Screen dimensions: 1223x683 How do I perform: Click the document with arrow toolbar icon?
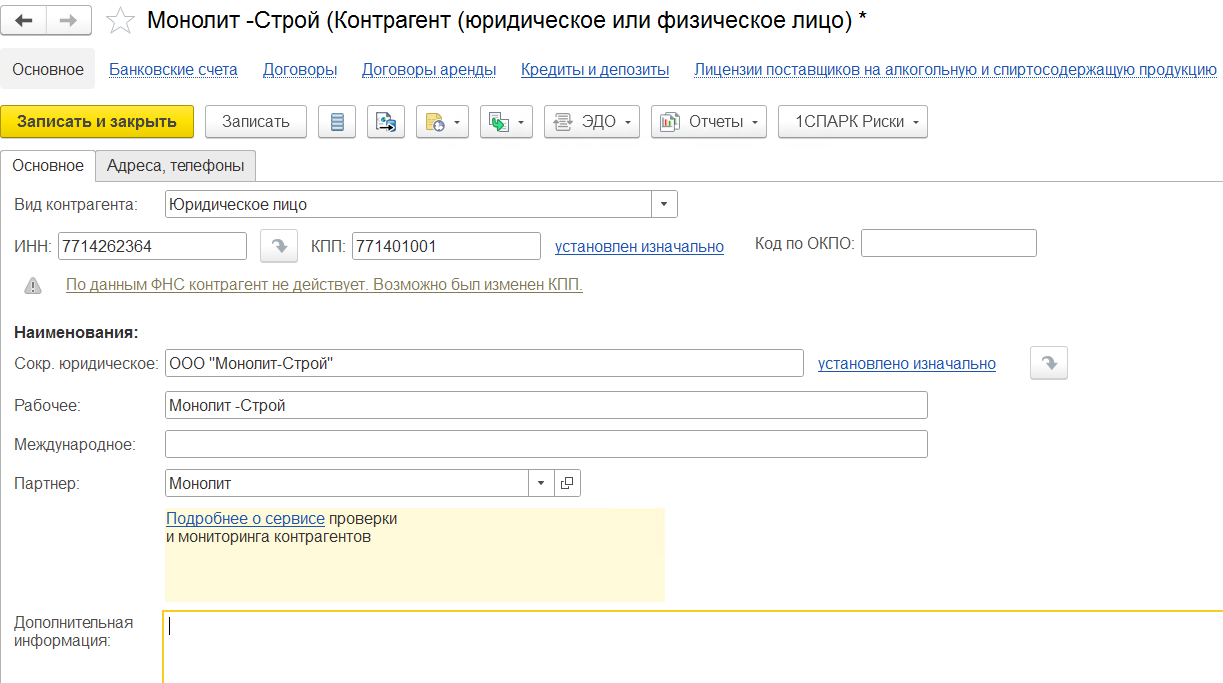(385, 122)
